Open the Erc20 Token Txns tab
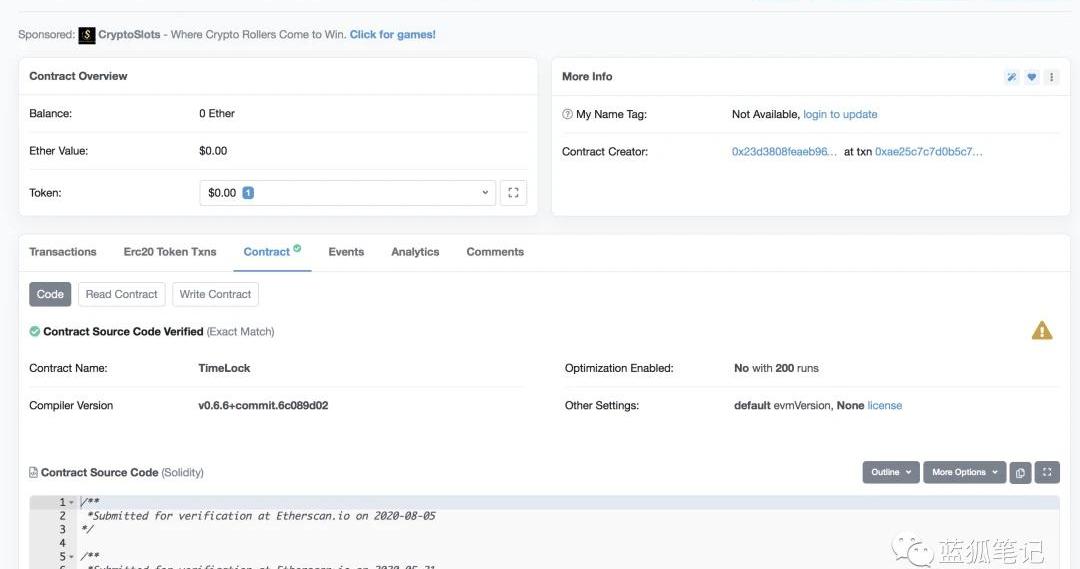 (170, 252)
